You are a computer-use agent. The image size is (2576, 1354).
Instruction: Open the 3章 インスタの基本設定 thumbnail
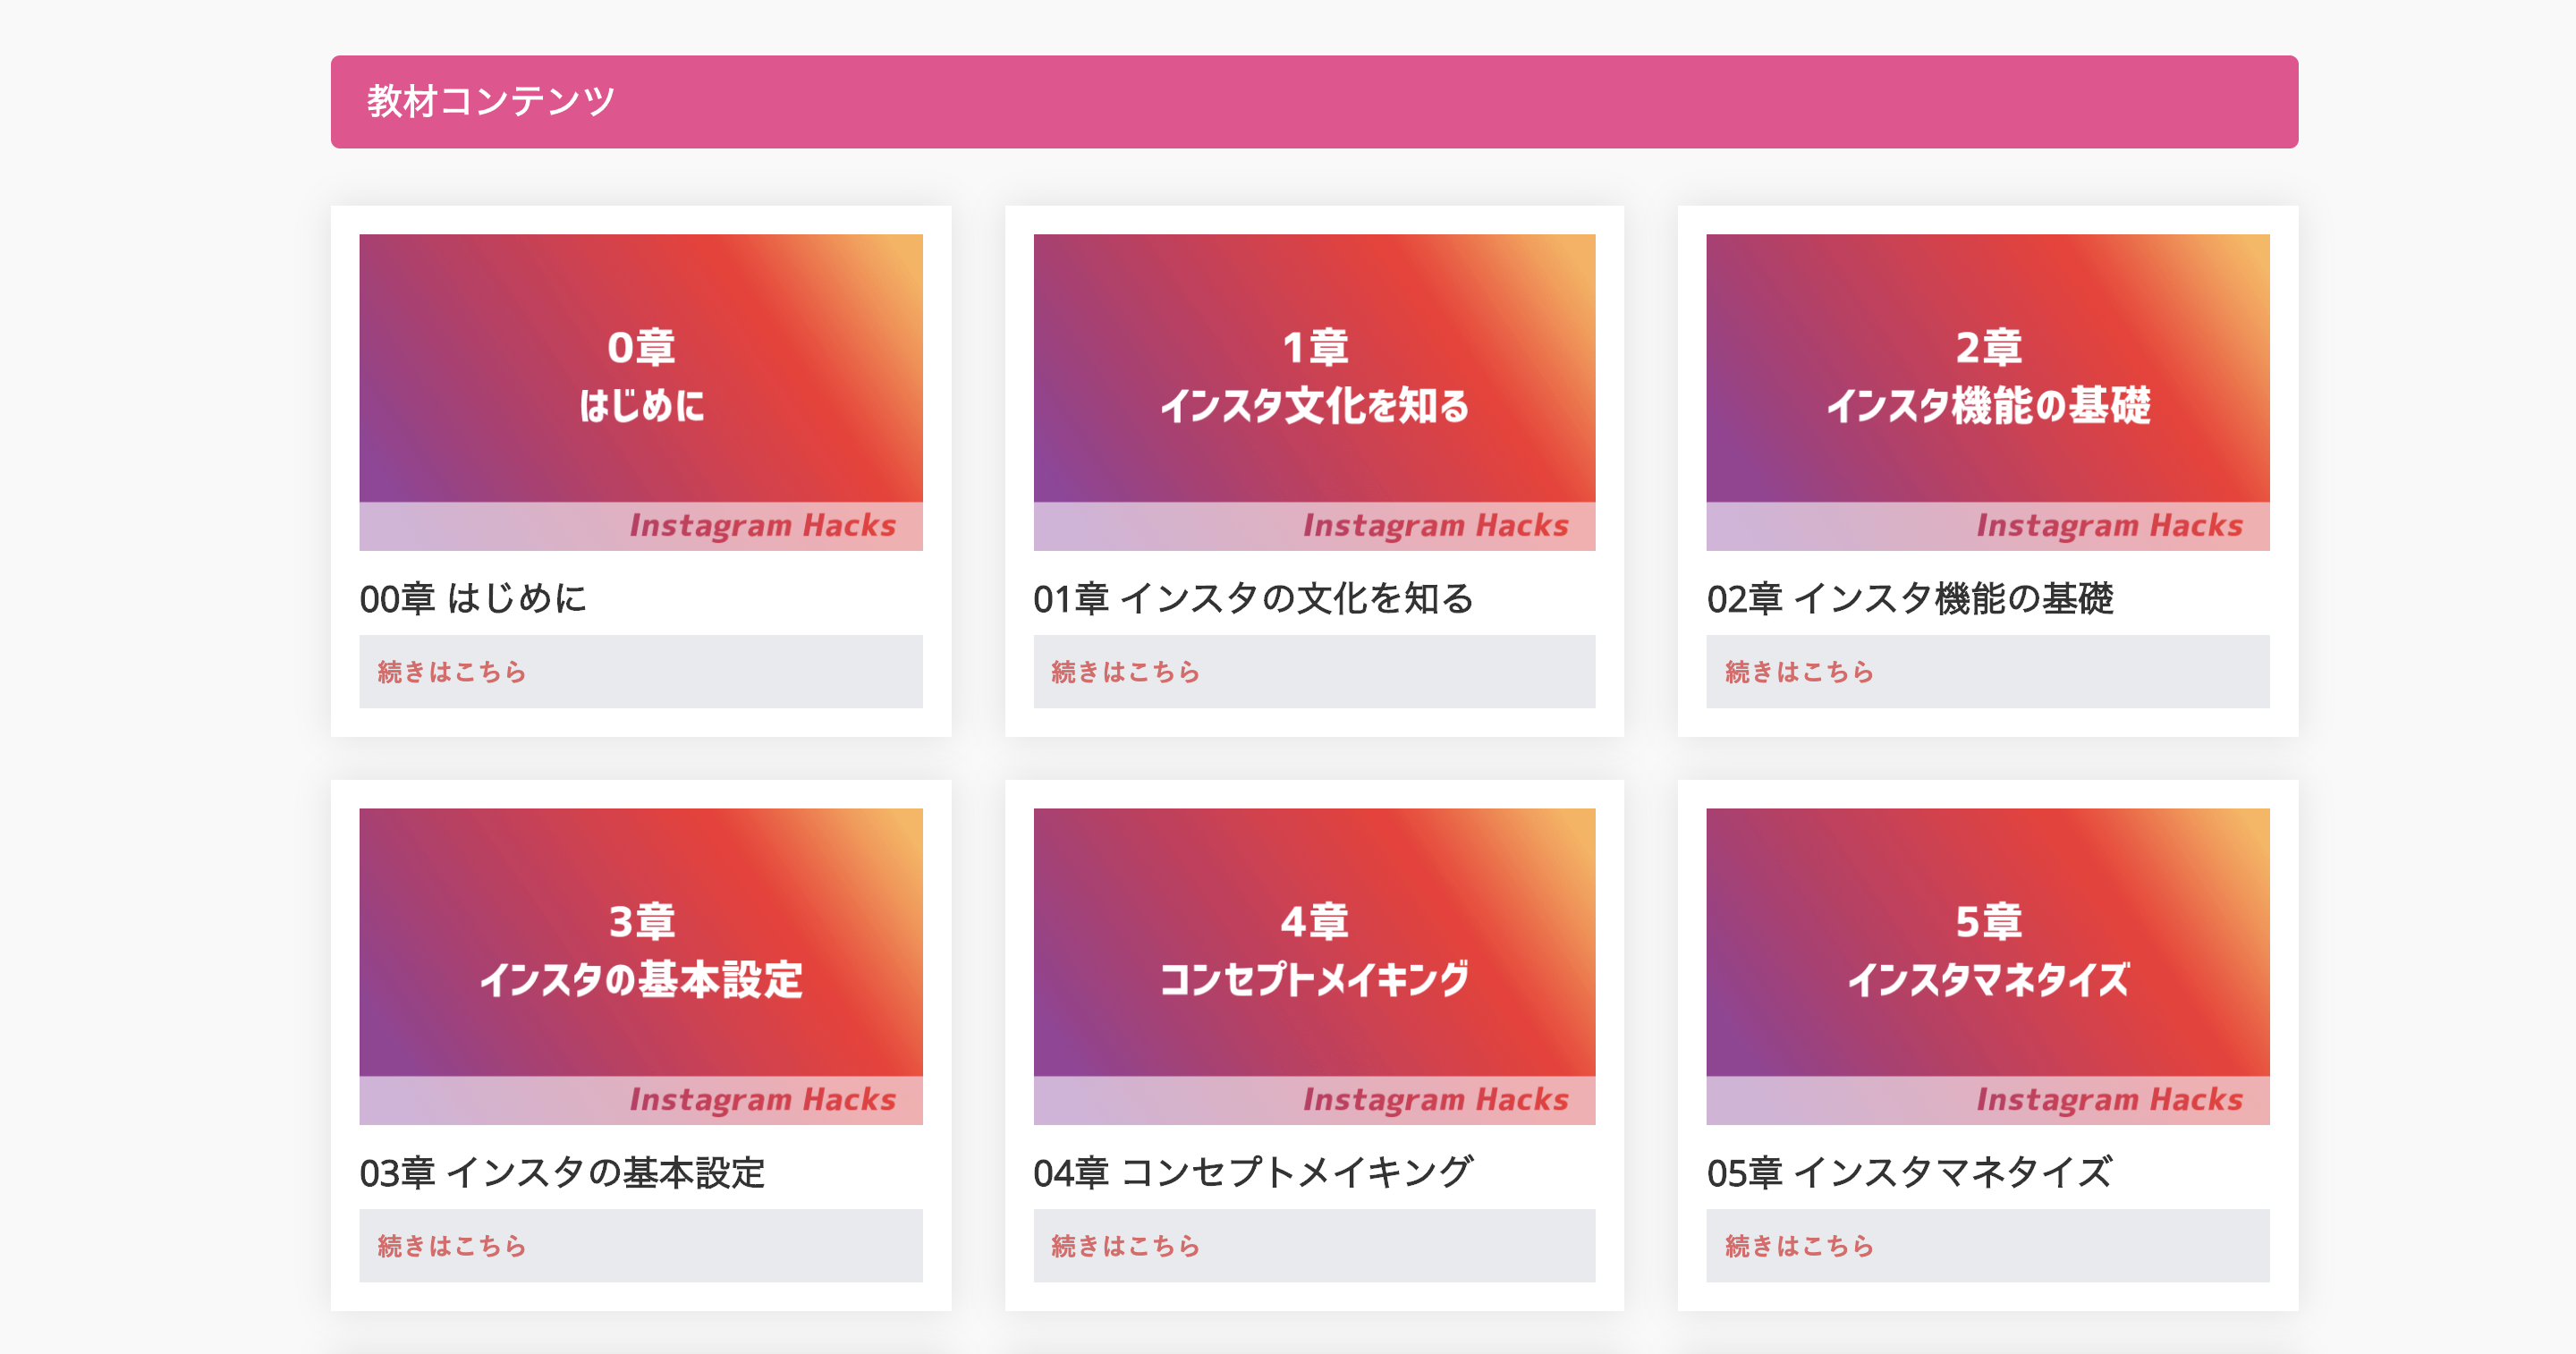click(x=641, y=966)
